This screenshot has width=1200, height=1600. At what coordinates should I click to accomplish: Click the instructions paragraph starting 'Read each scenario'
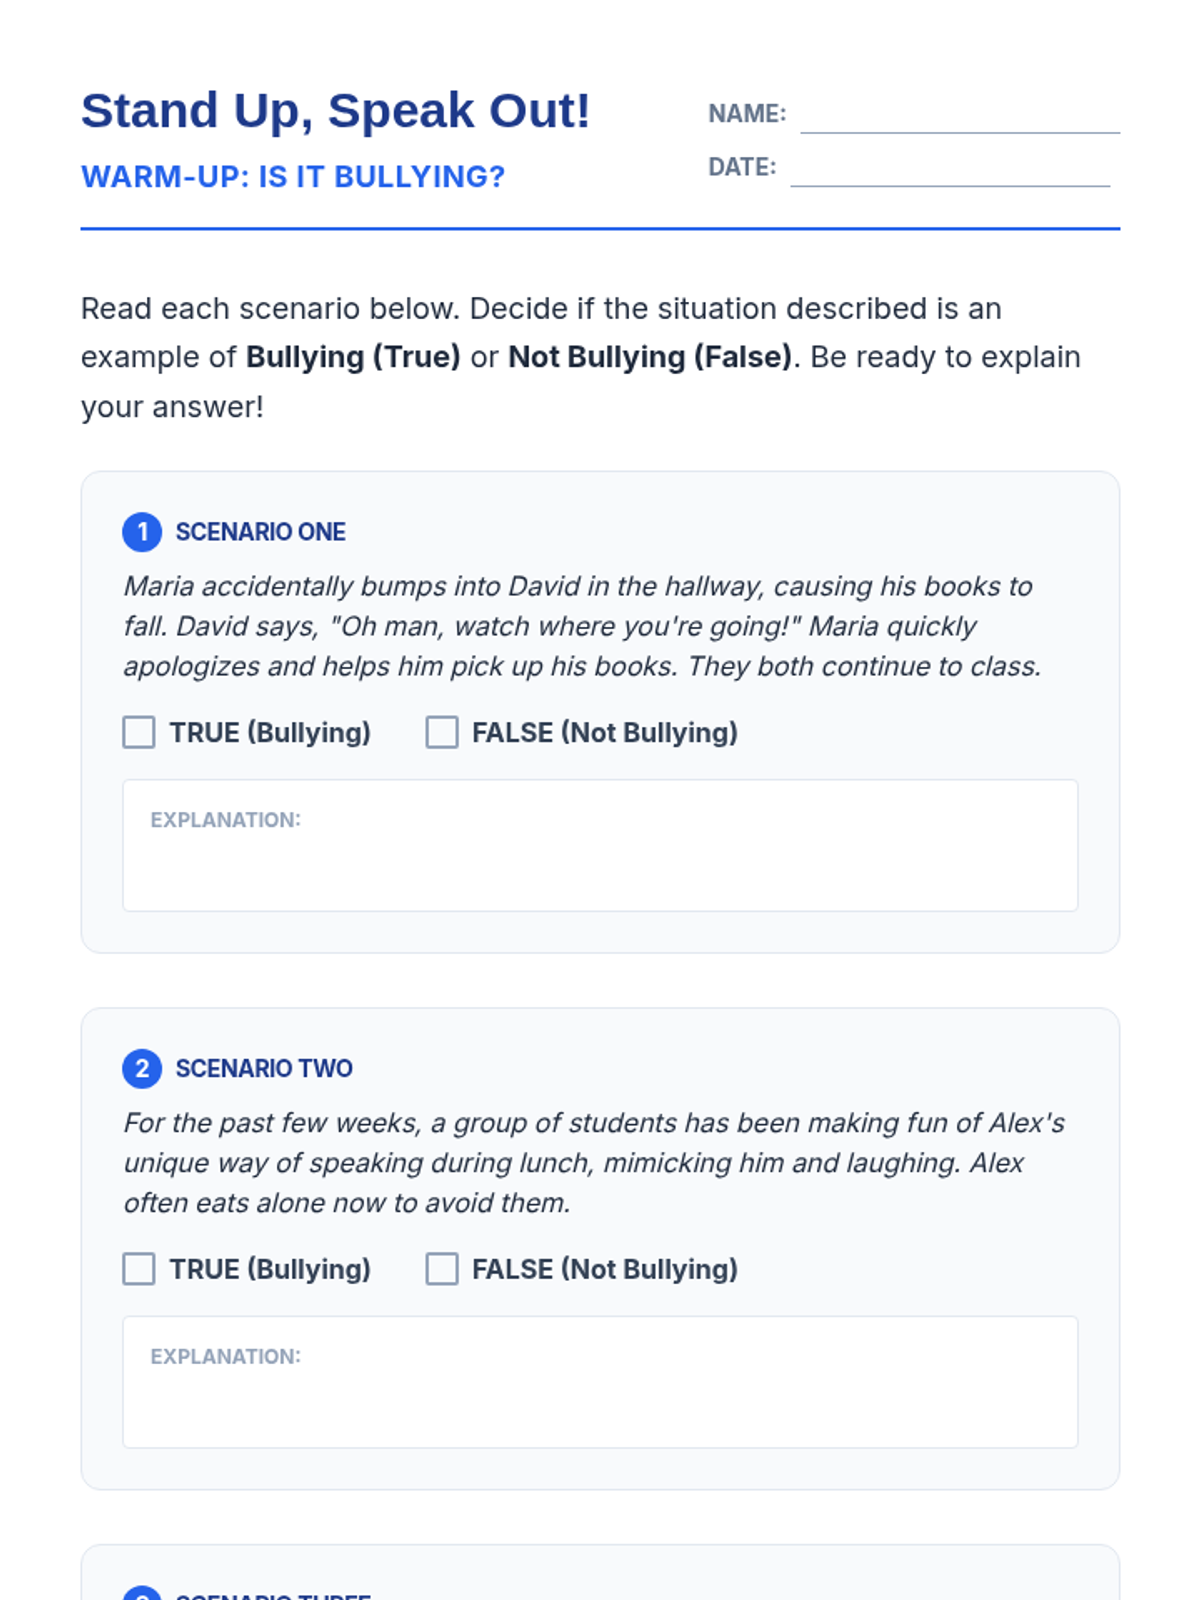click(581, 357)
